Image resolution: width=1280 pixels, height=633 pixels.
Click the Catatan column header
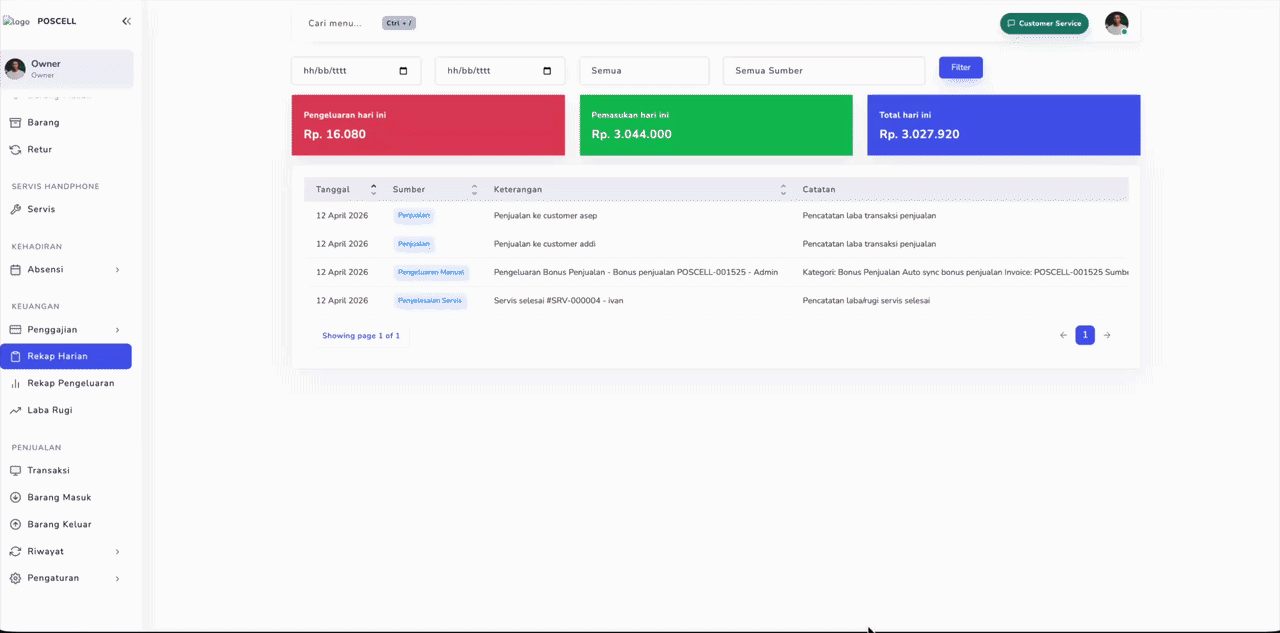point(819,189)
